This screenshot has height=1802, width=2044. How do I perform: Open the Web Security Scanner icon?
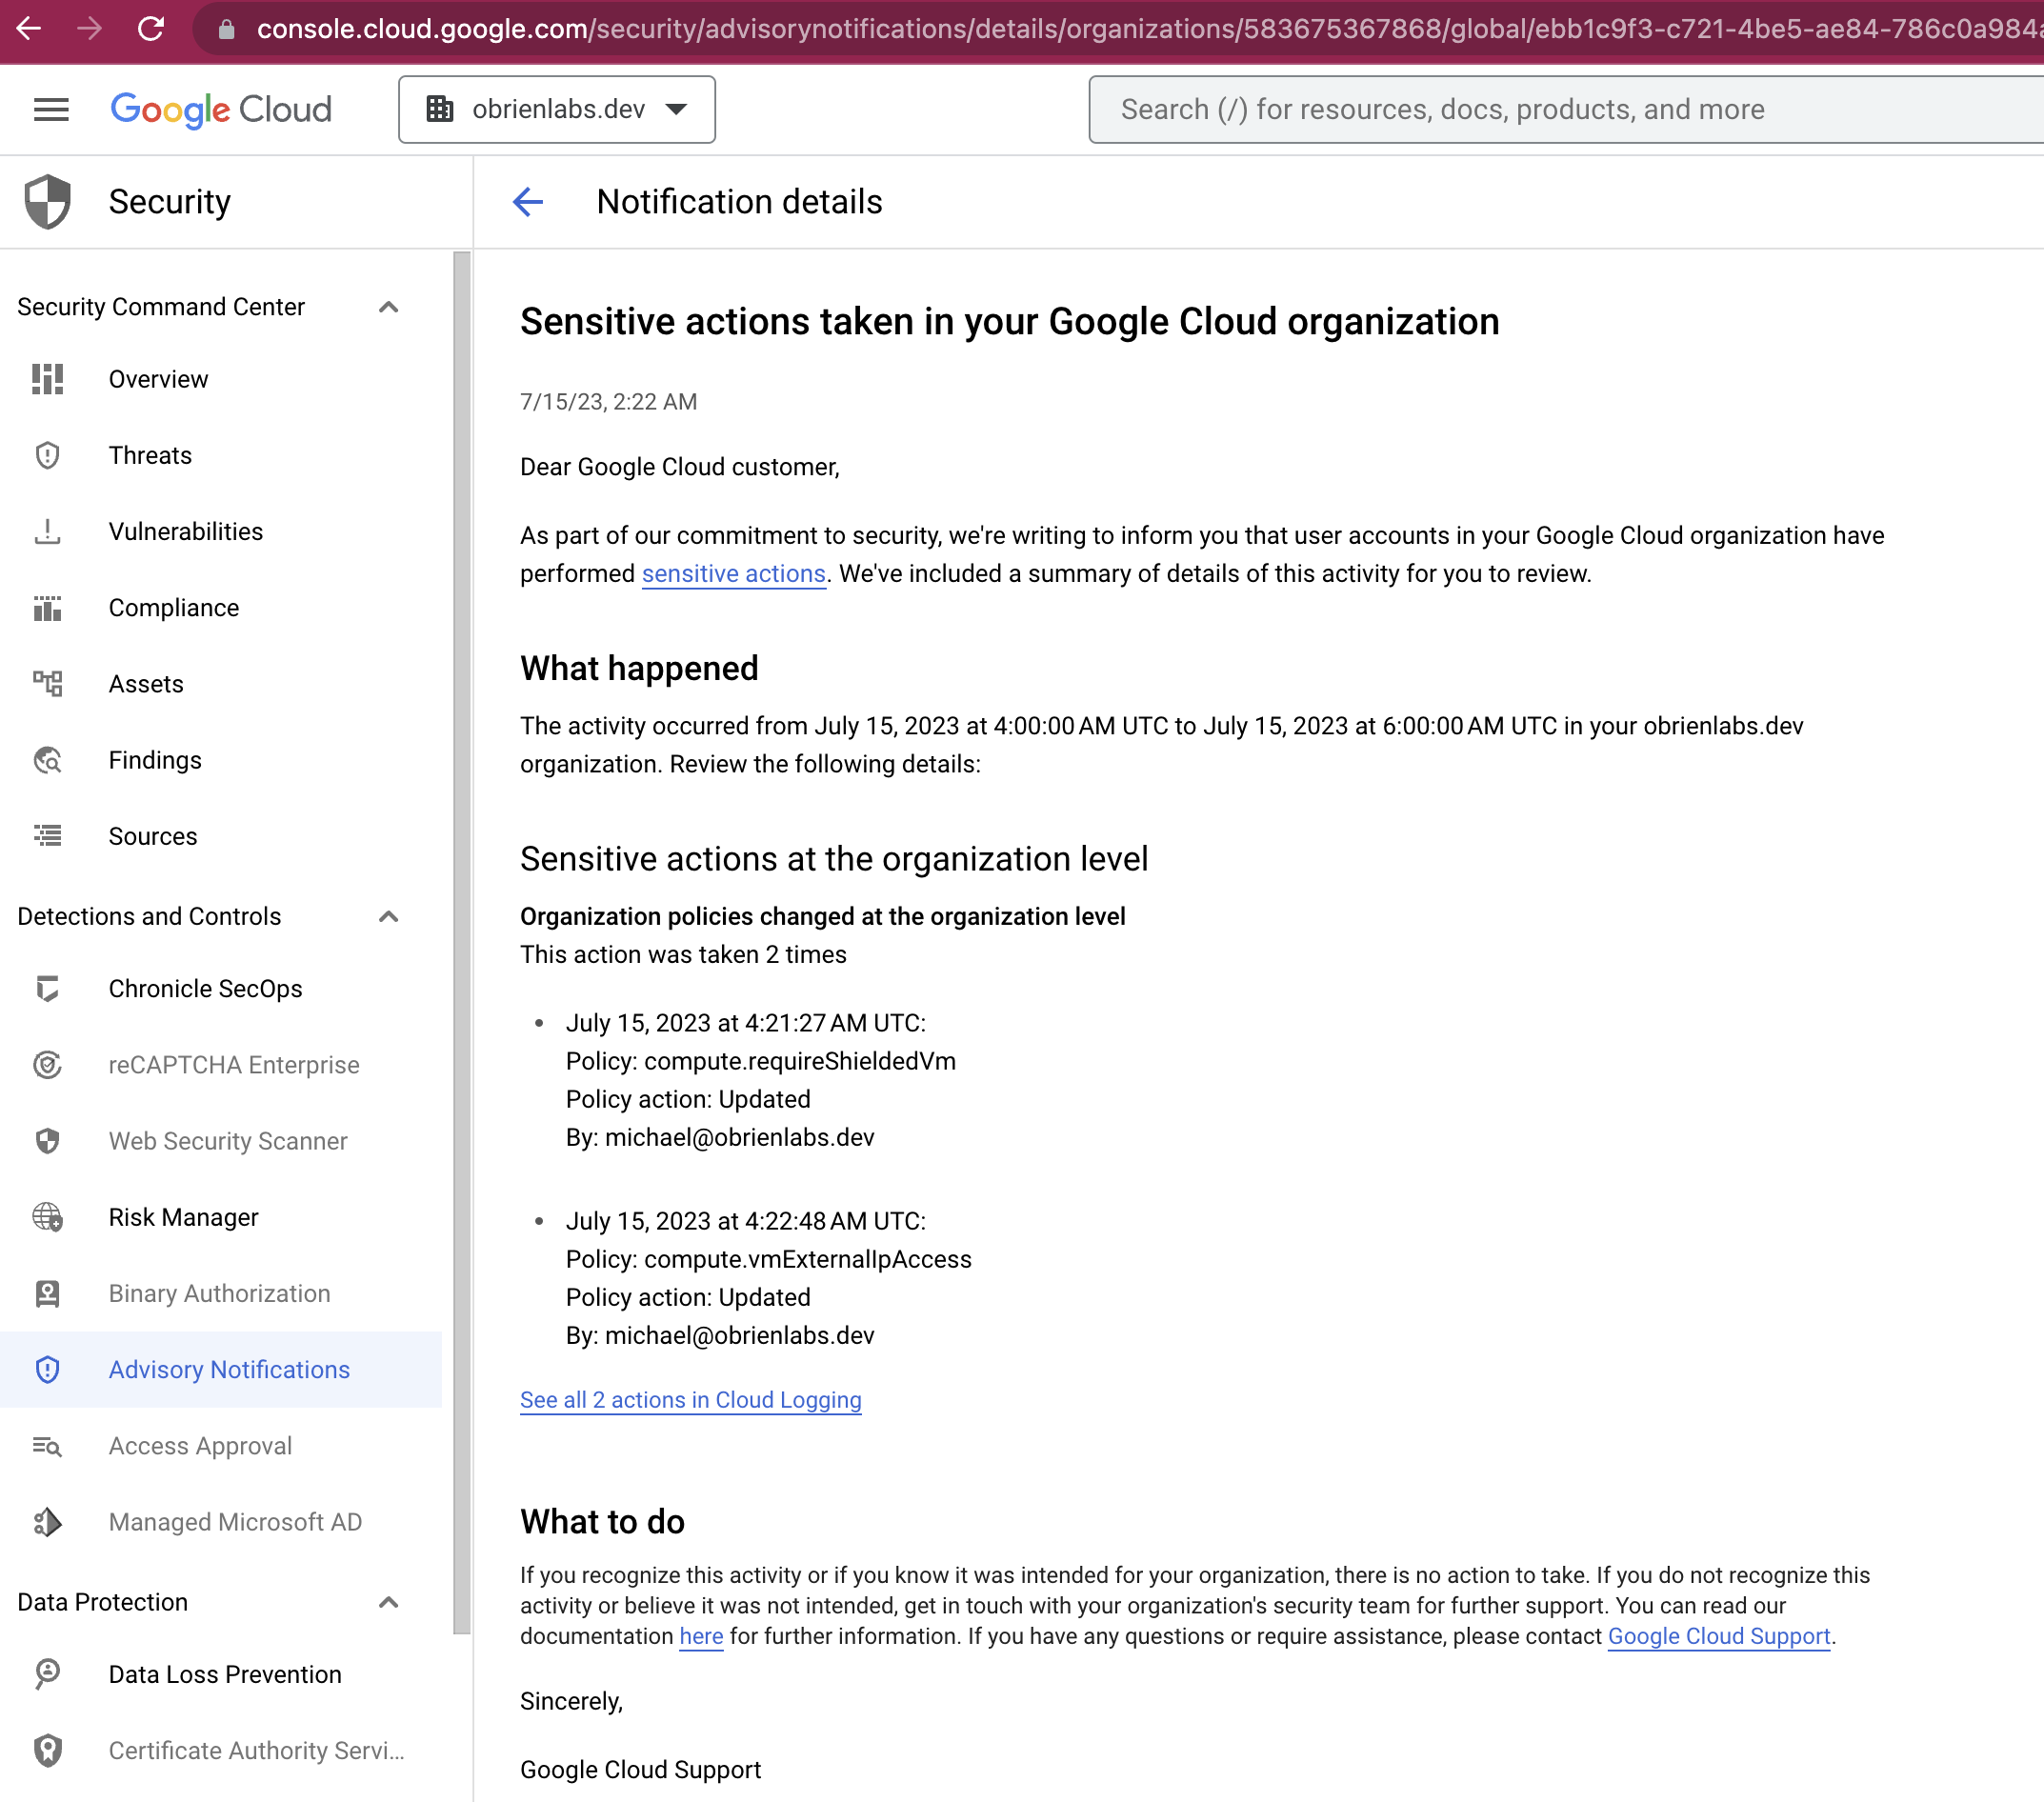pyautogui.click(x=47, y=1141)
